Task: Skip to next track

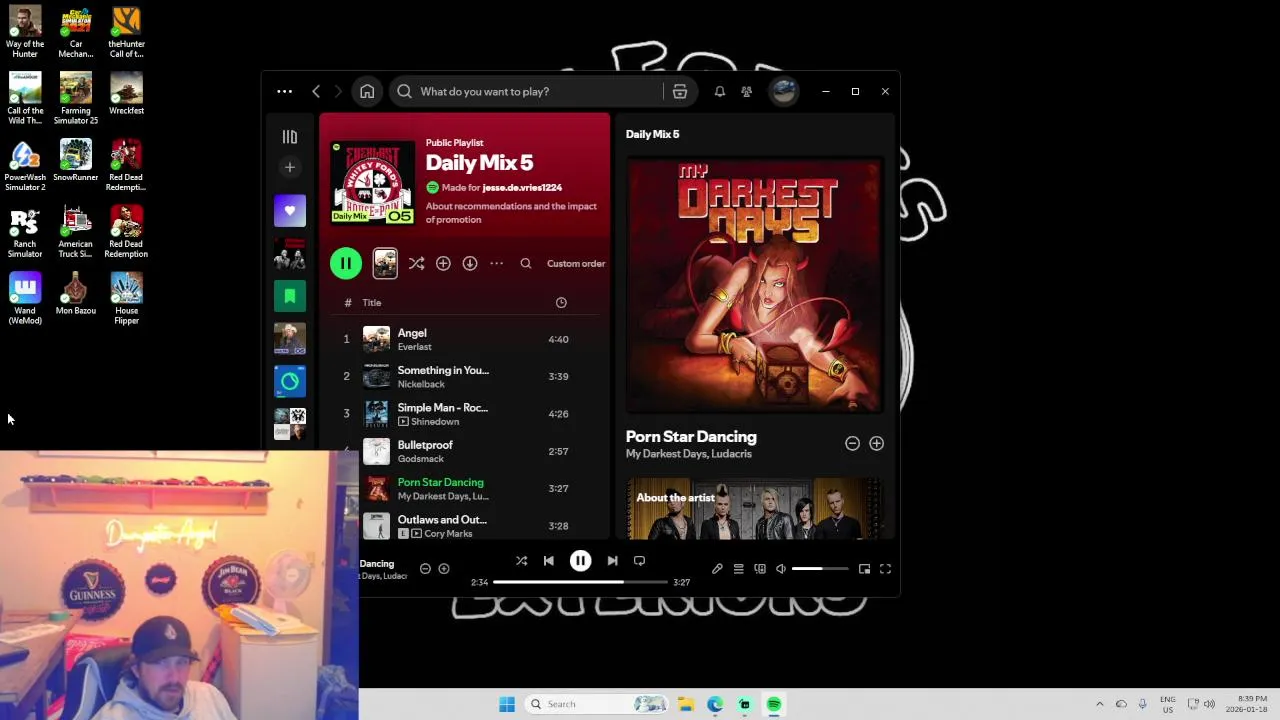Action: [612, 561]
